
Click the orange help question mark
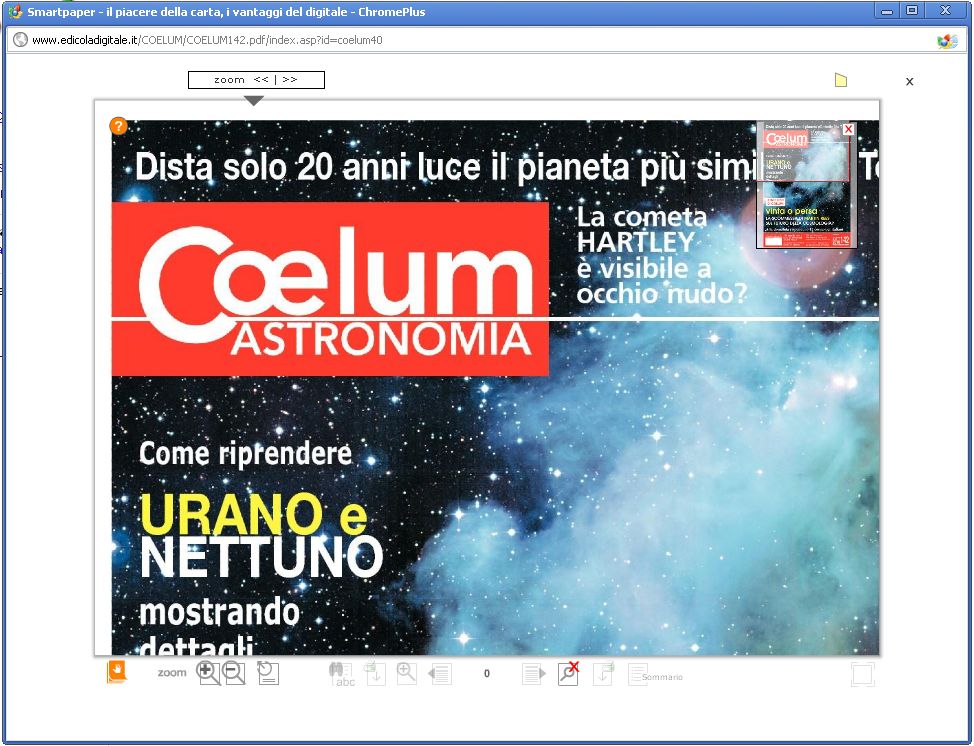[118, 126]
